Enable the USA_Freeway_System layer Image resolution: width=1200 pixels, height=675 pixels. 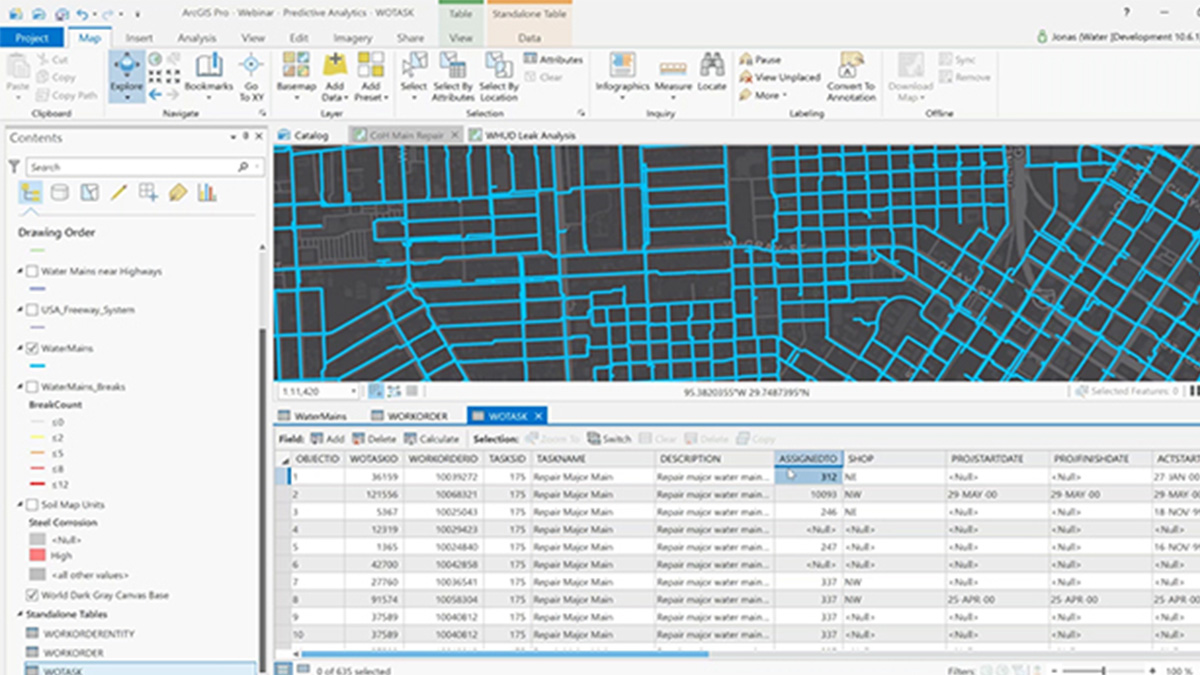click(32, 310)
